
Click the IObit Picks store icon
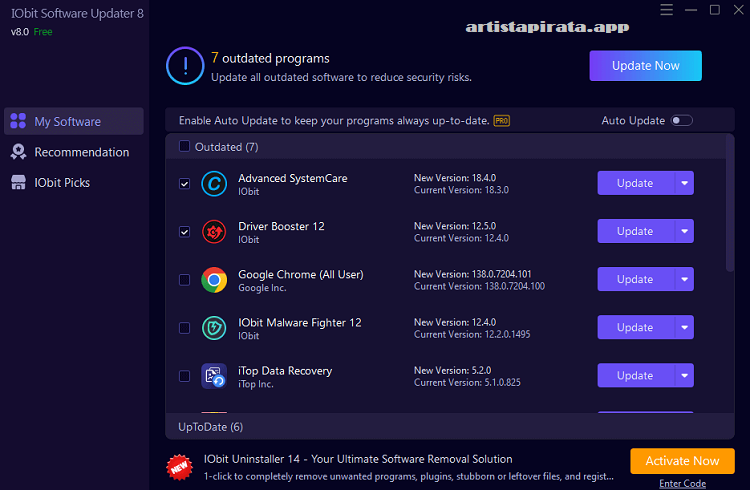(18, 182)
